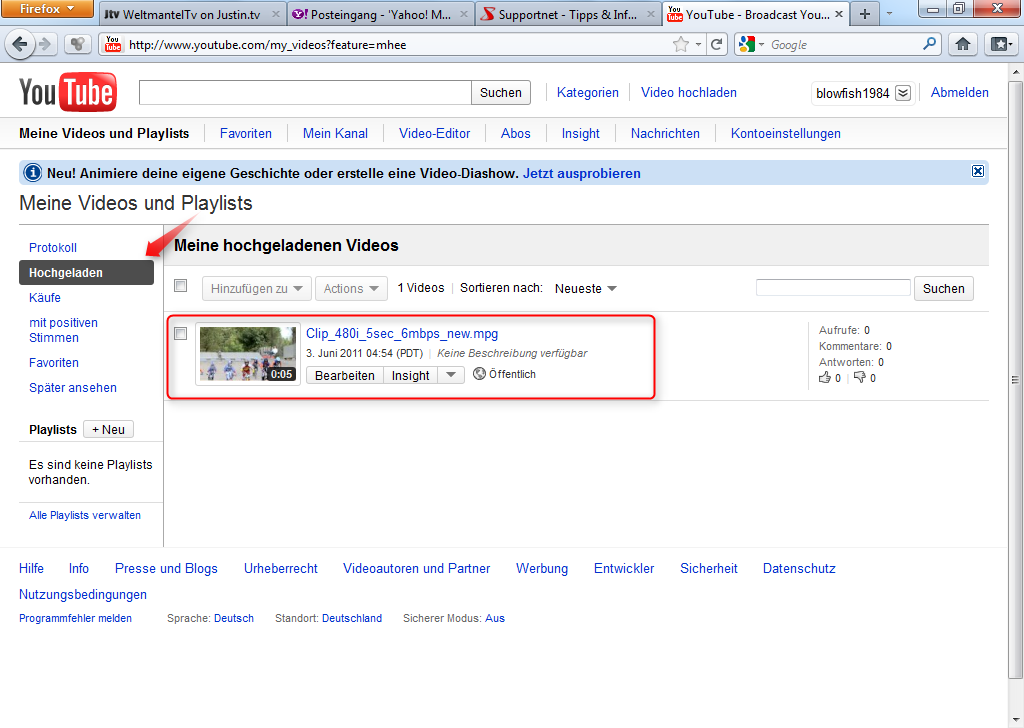Open the Kontoeinstellungen tab
The image size is (1024, 728).
point(785,133)
